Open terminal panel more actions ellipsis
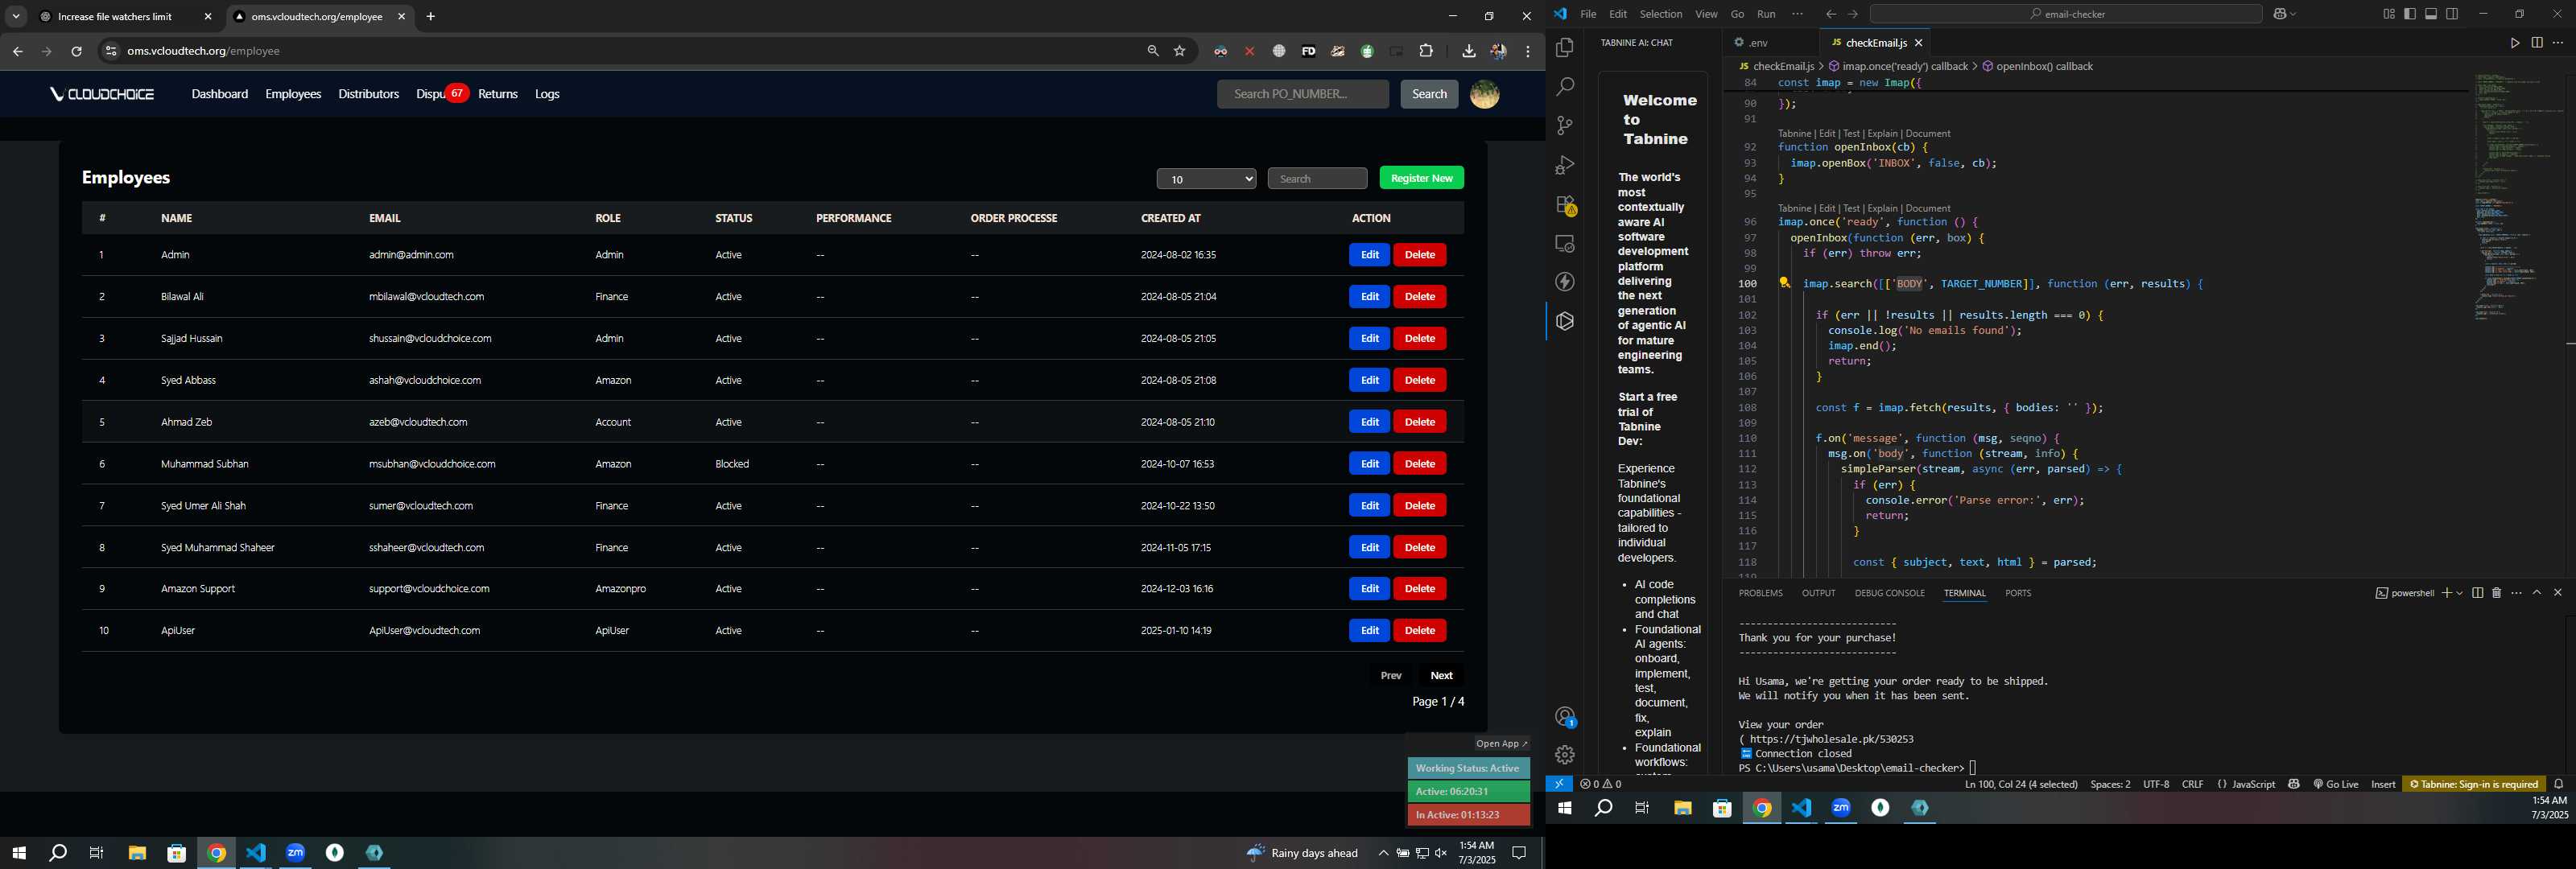This screenshot has height=869, width=2576. tap(2516, 593)
